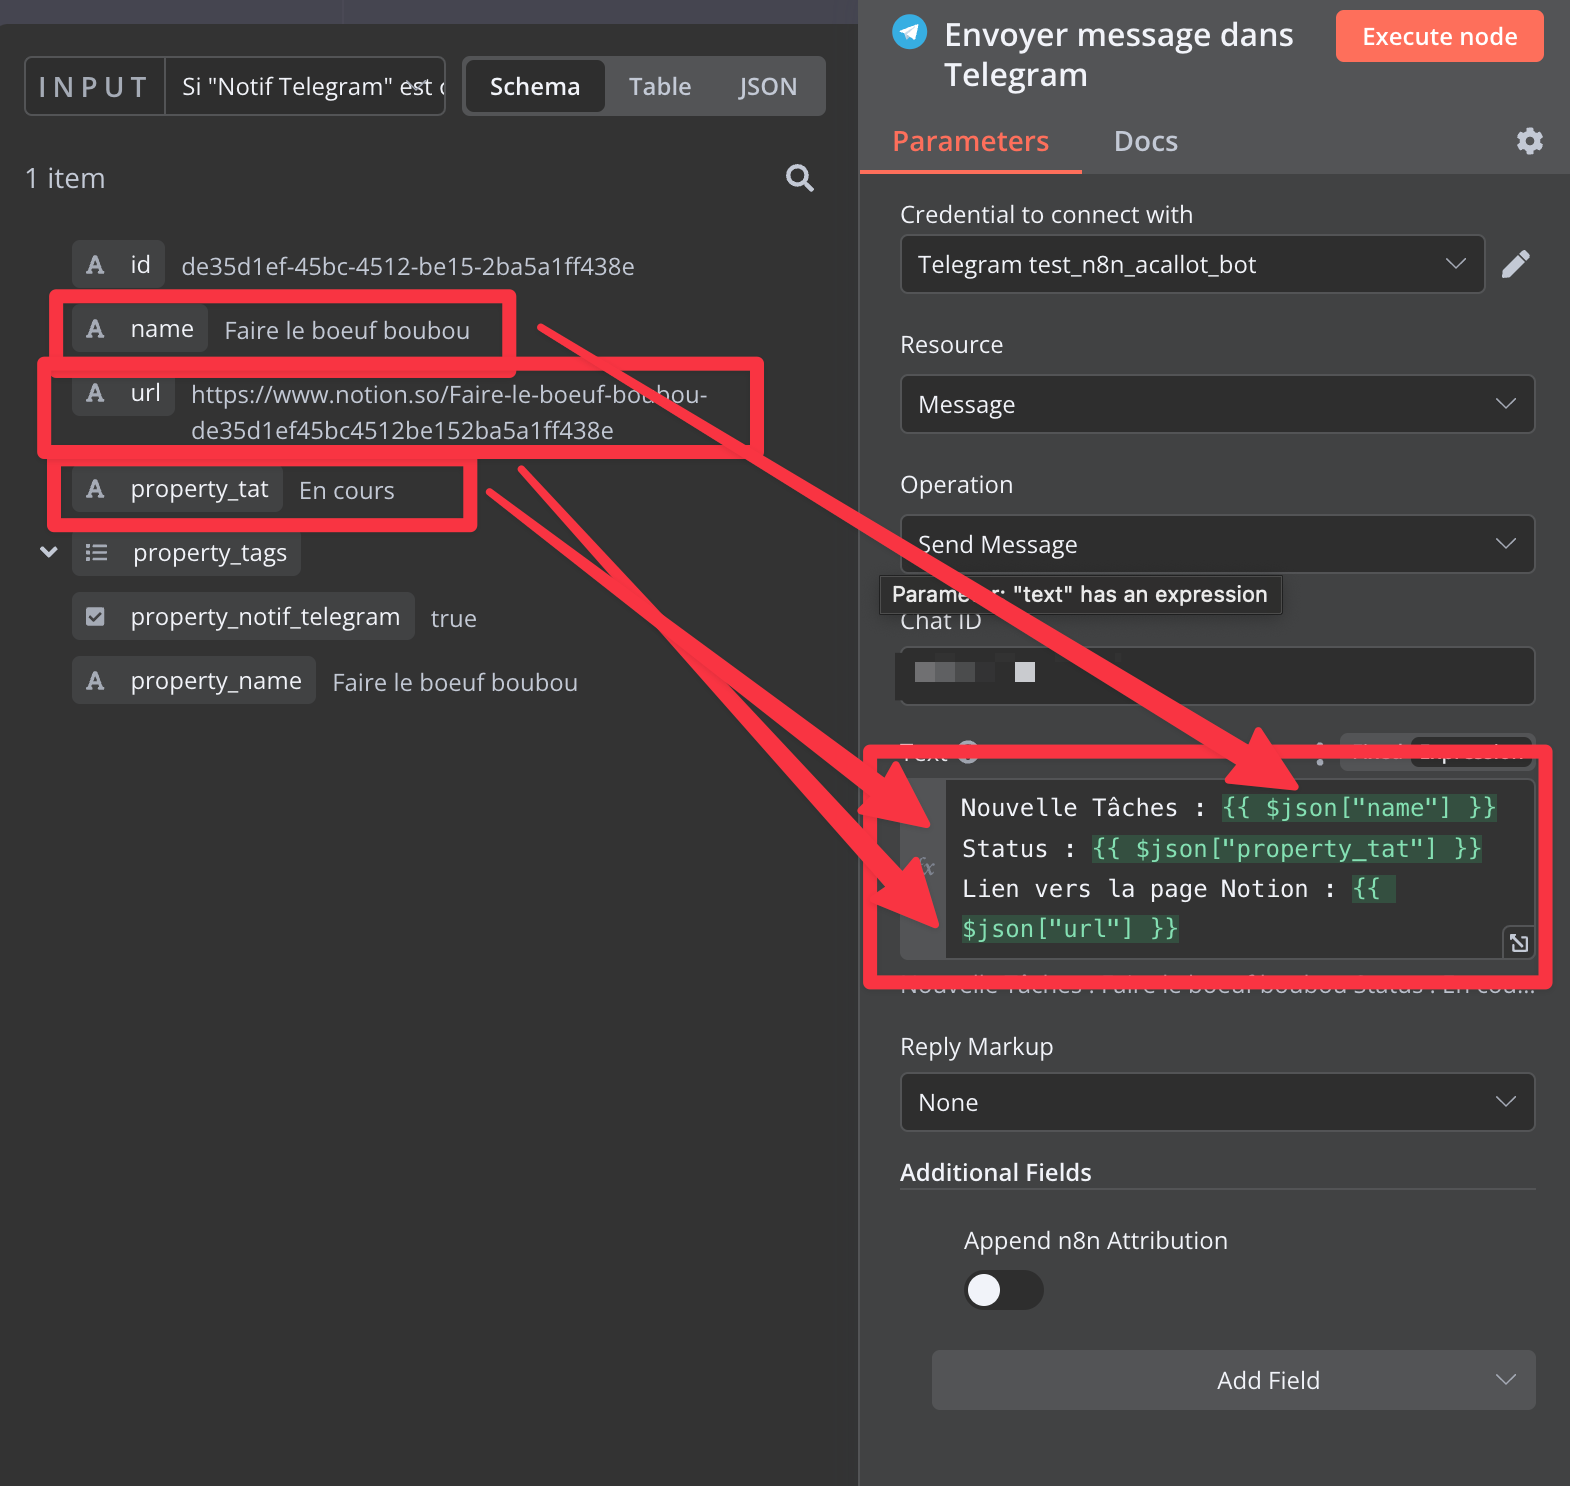The height and width of the screenshot is (1486, 1570).
Task: Open the Reply Markup dropdown
Action: pyautogui.click(x=1216, y=1102)
